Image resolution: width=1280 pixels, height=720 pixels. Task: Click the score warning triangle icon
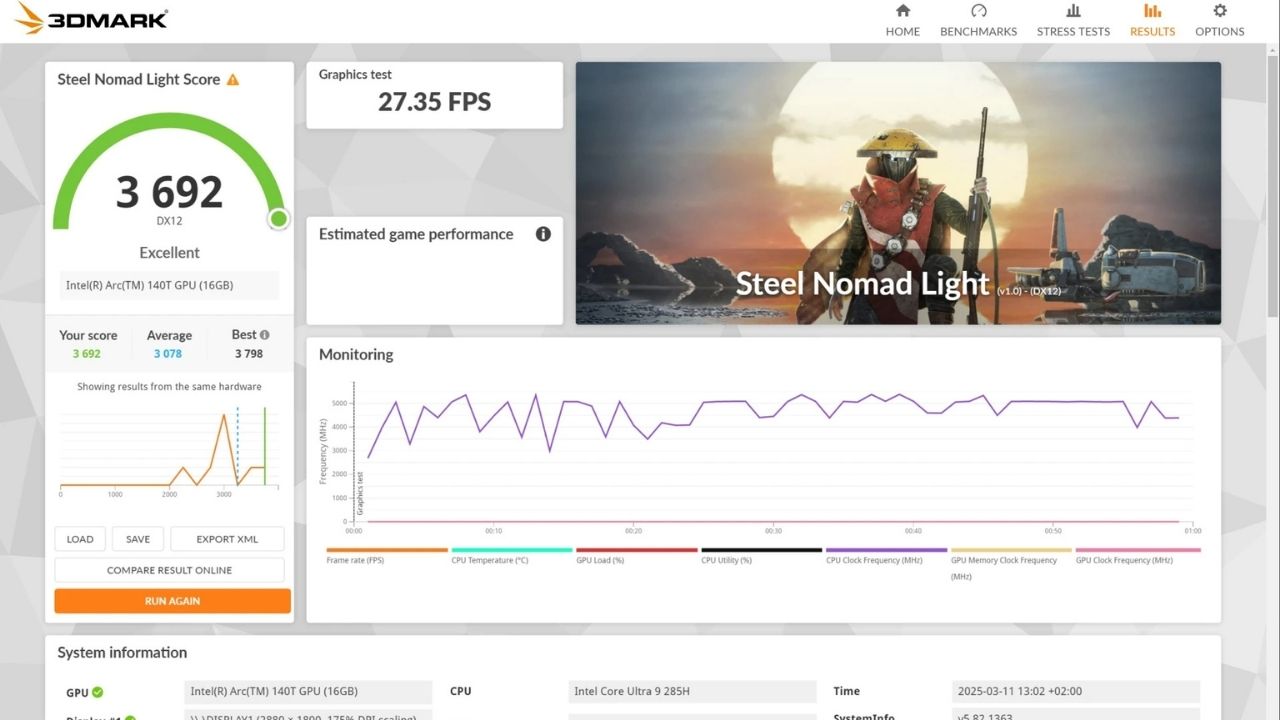pos(233,80)
